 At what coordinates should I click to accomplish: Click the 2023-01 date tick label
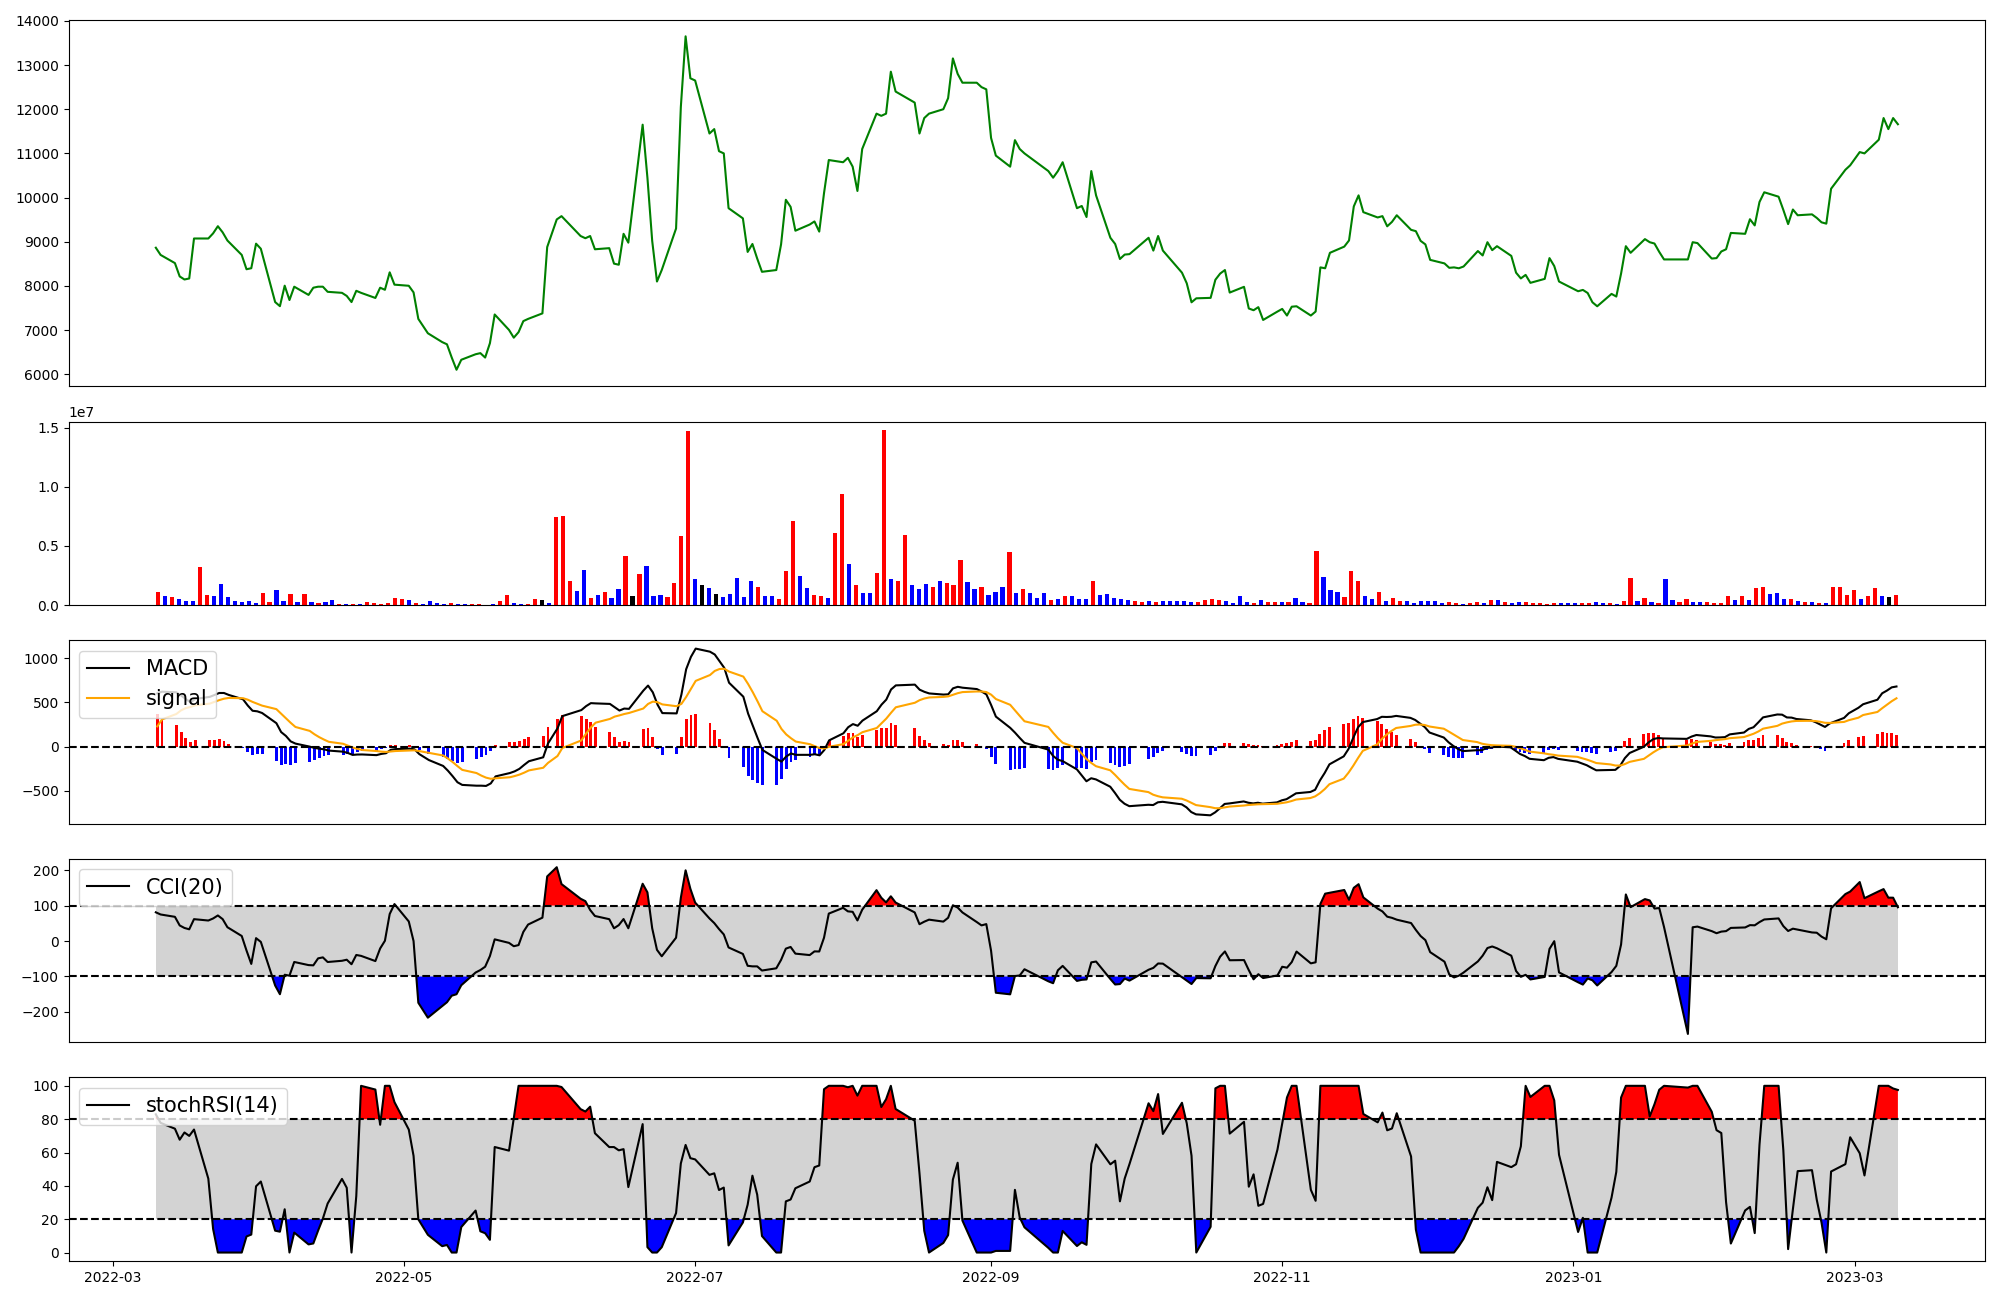(1574, 1276)
